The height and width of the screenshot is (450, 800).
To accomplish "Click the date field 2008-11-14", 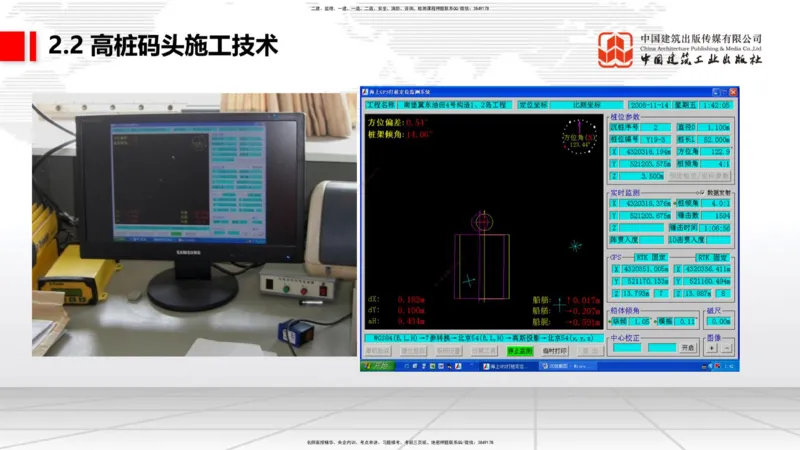I will coord(649,105).
